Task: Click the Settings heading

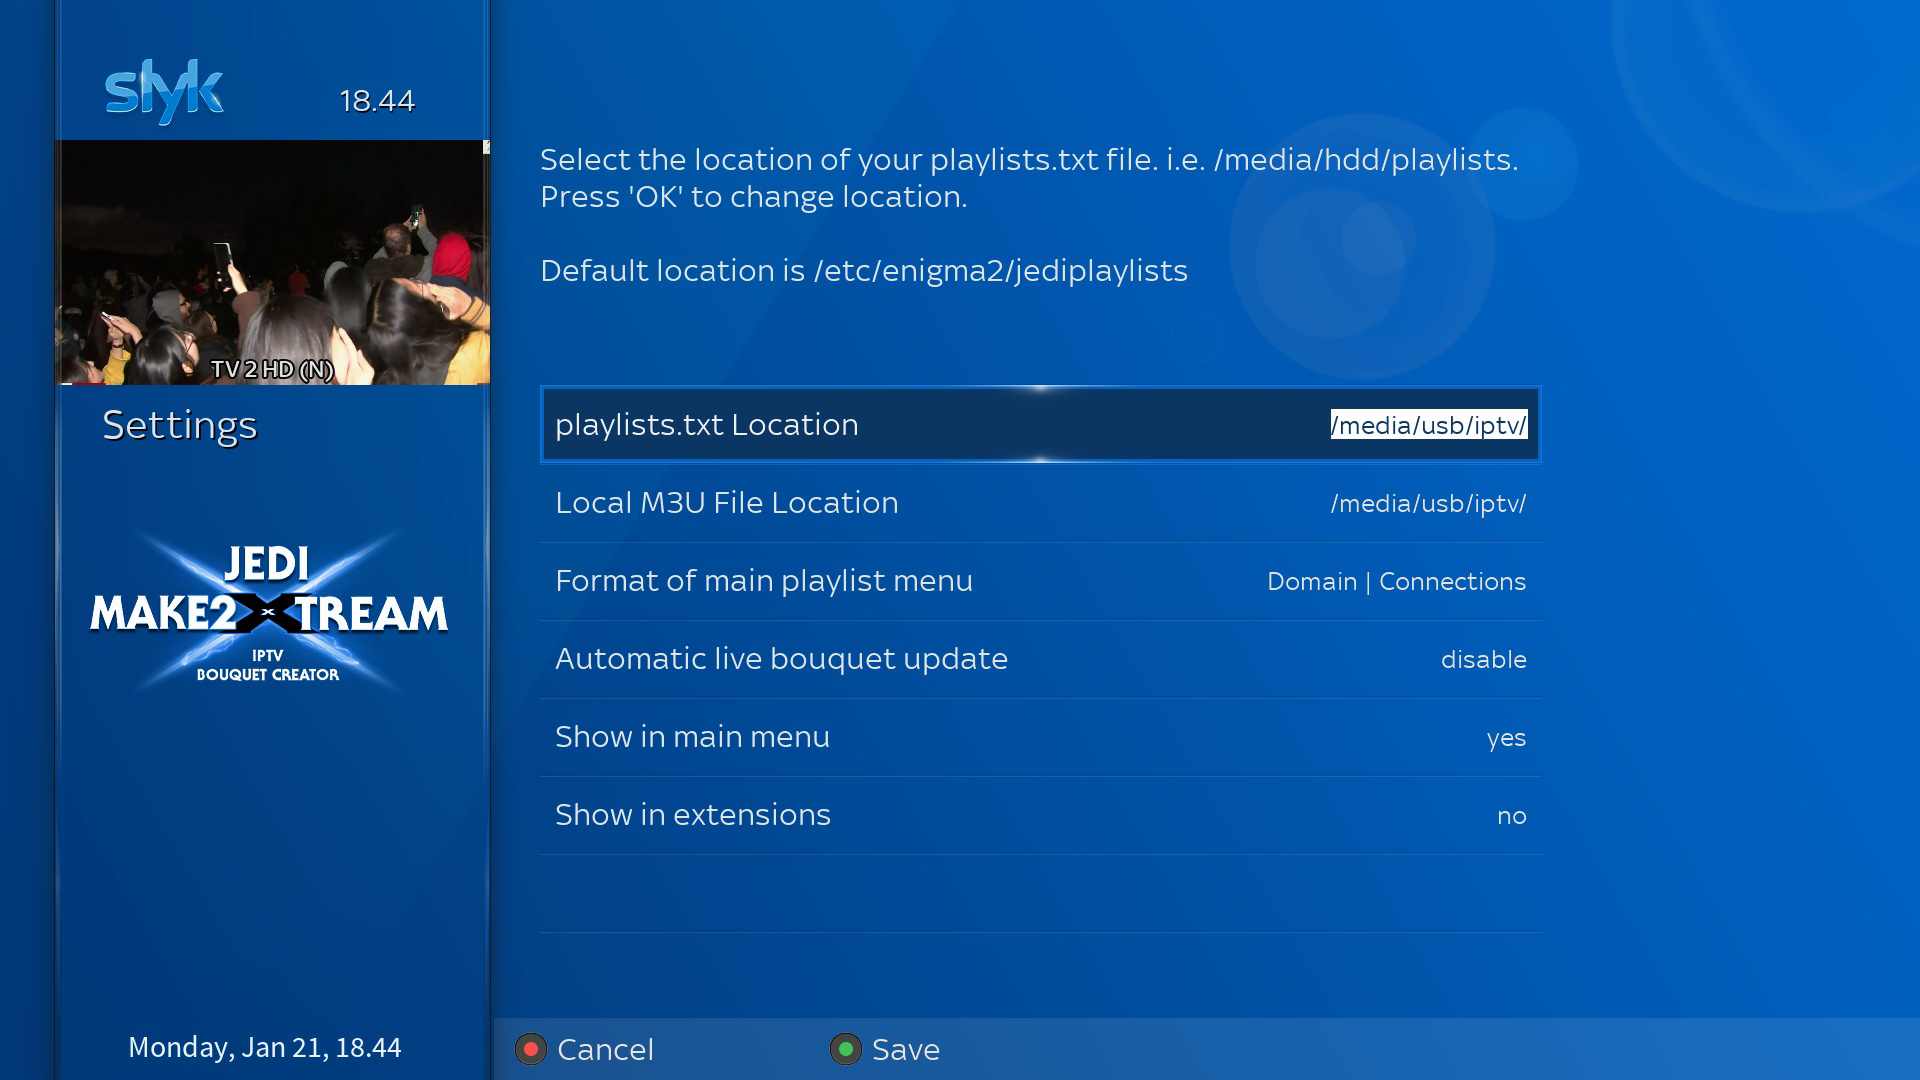Action: coord(180,425)
